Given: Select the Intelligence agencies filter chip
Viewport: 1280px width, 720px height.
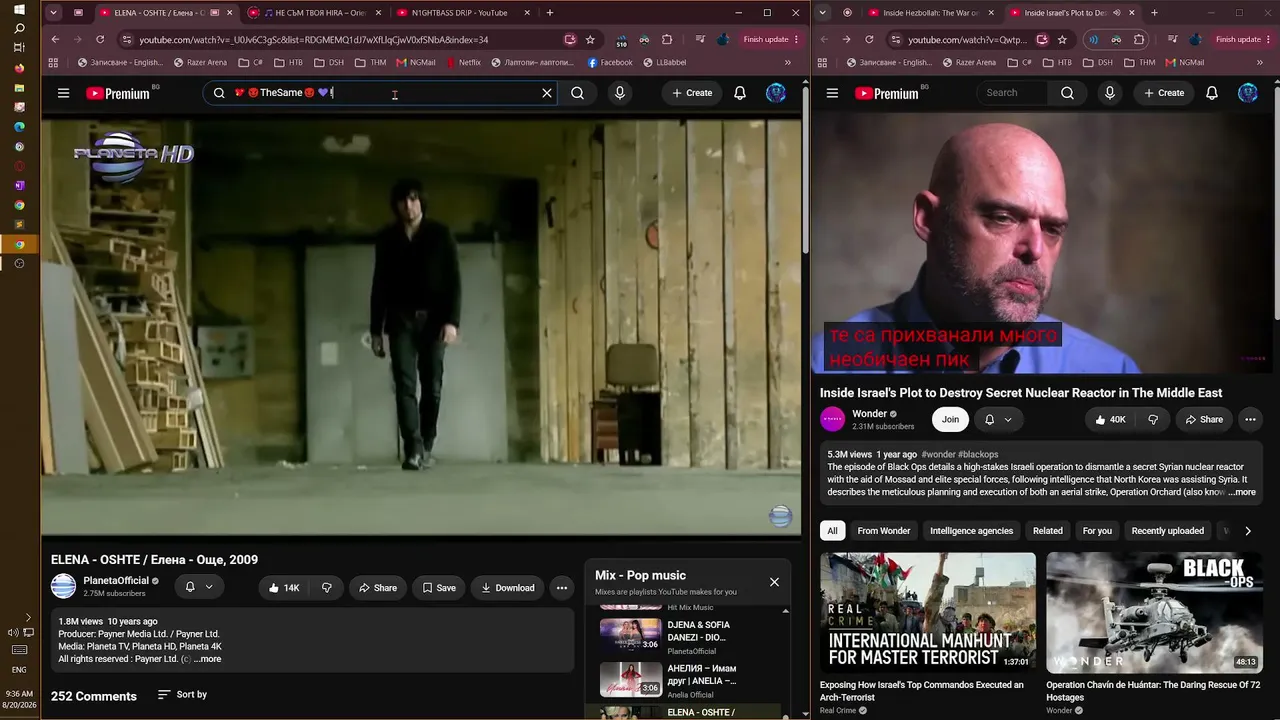Looking at the screenshot, I should (x=971, y=531).
